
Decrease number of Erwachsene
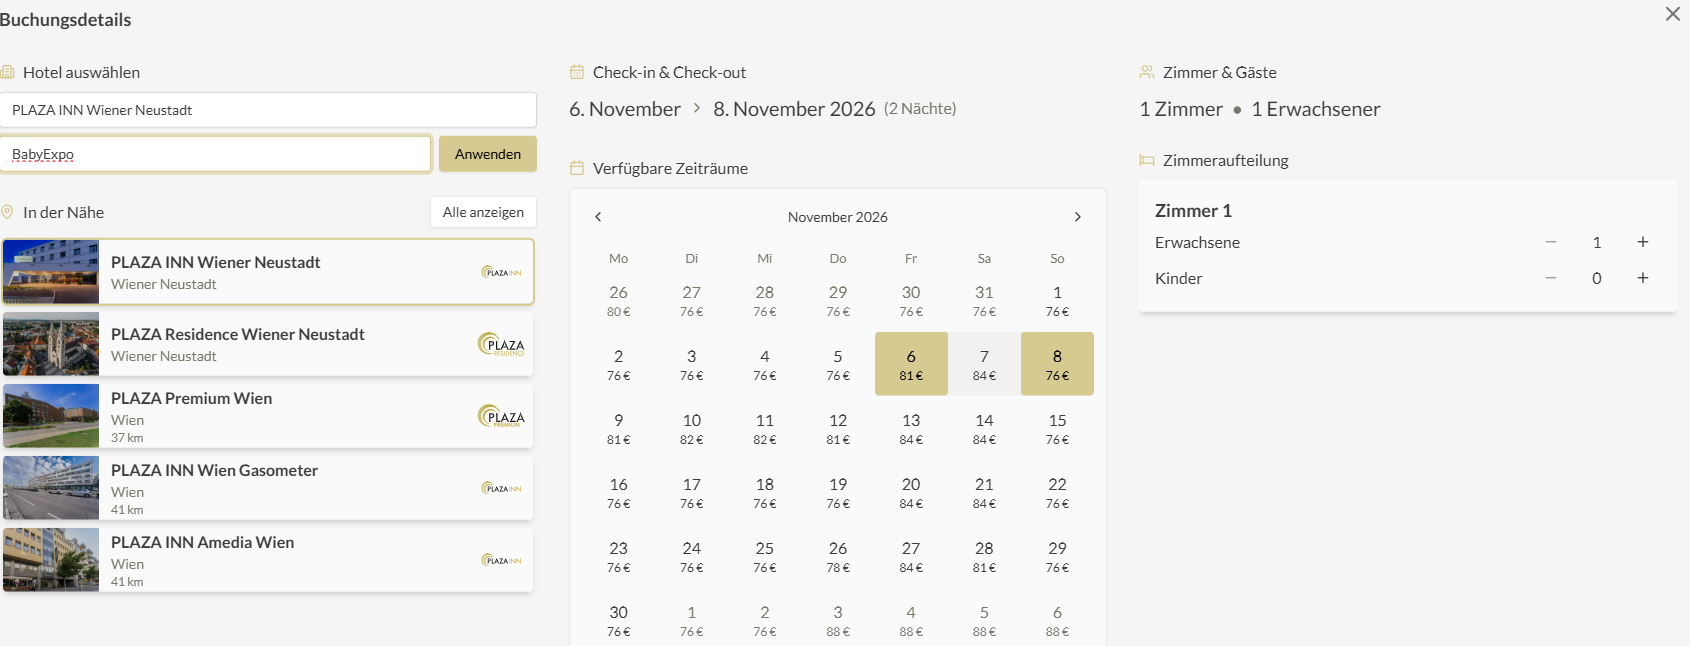[x=1550, y=242]
